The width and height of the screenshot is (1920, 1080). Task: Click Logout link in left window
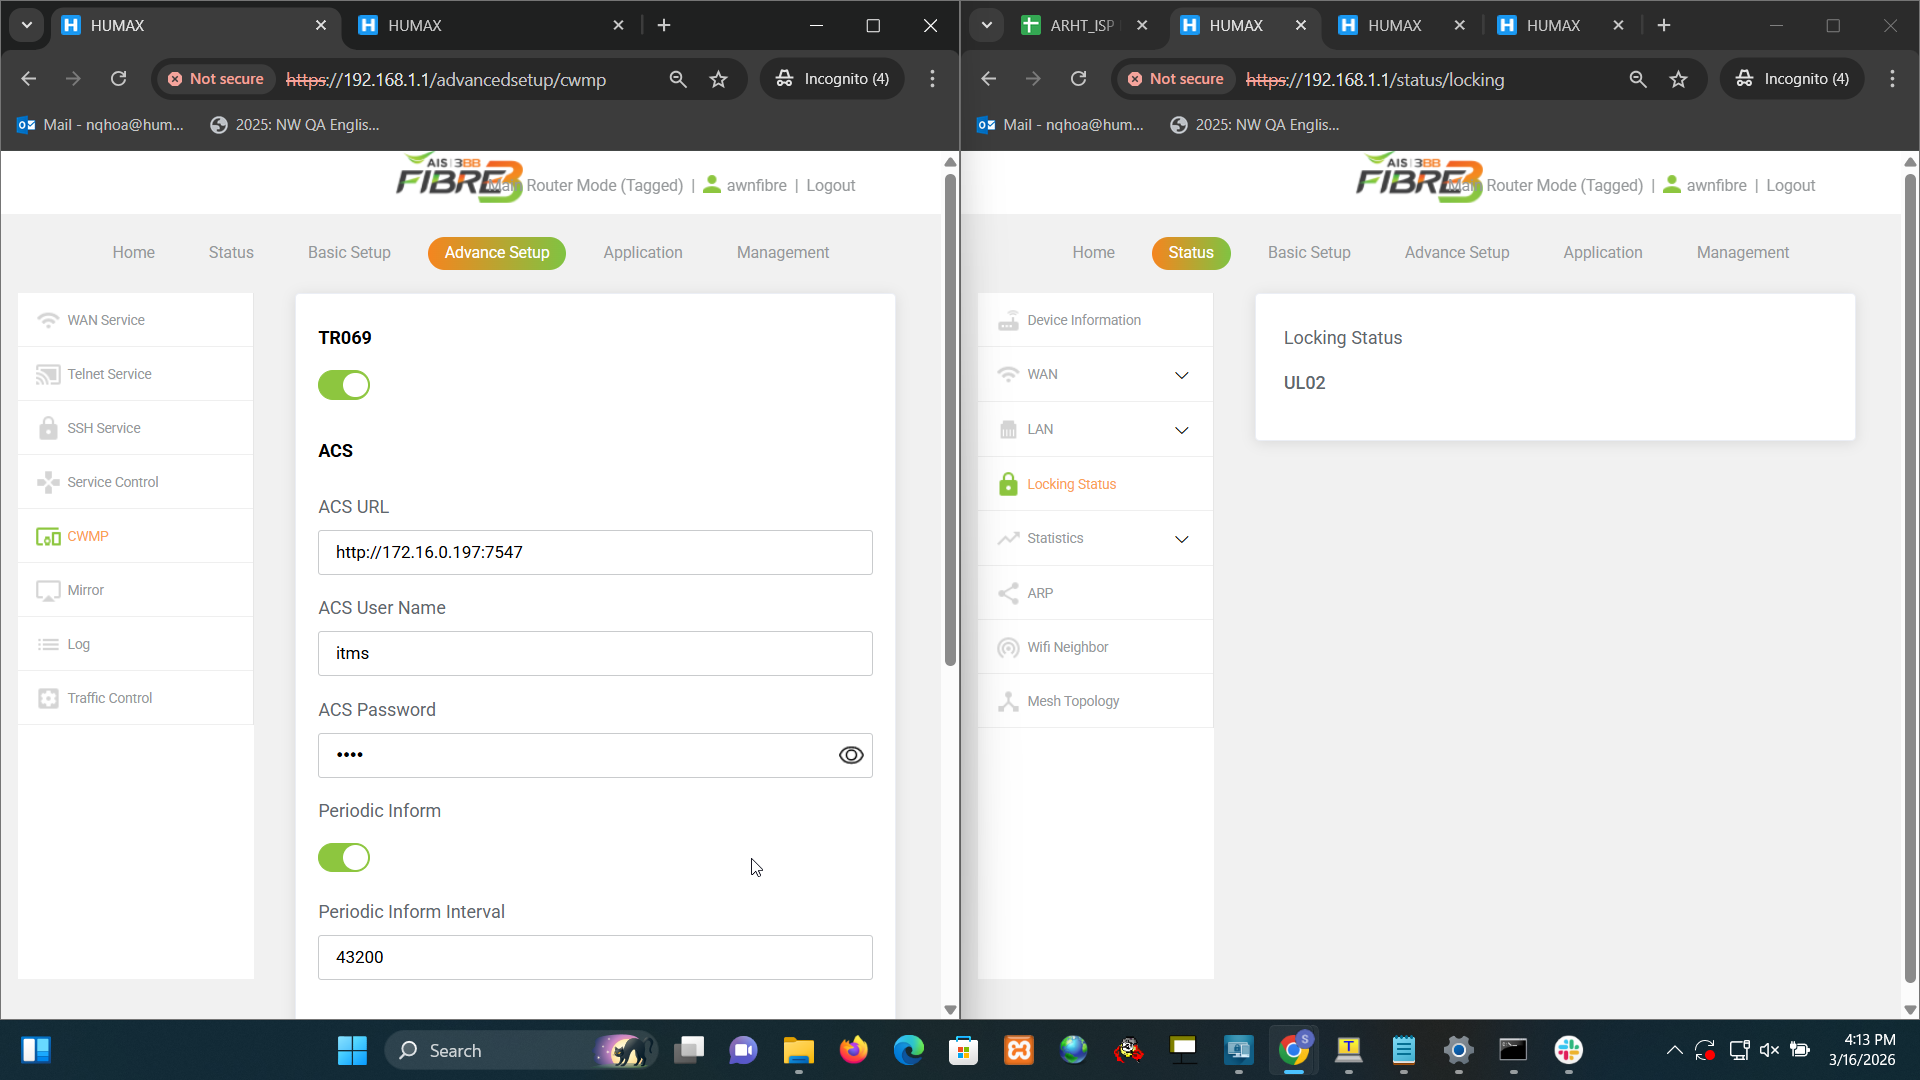click(830, 186)
